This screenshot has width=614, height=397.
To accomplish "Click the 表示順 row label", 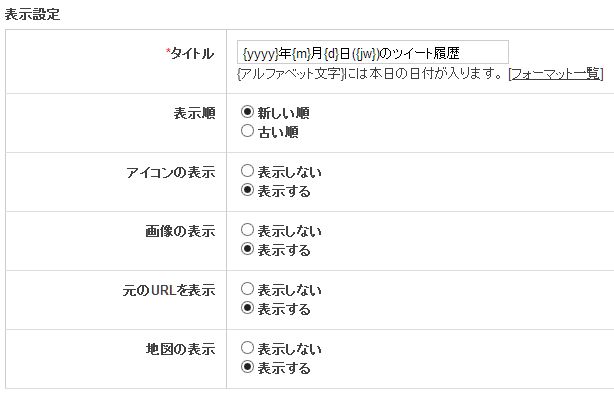I will click(194, 113).
